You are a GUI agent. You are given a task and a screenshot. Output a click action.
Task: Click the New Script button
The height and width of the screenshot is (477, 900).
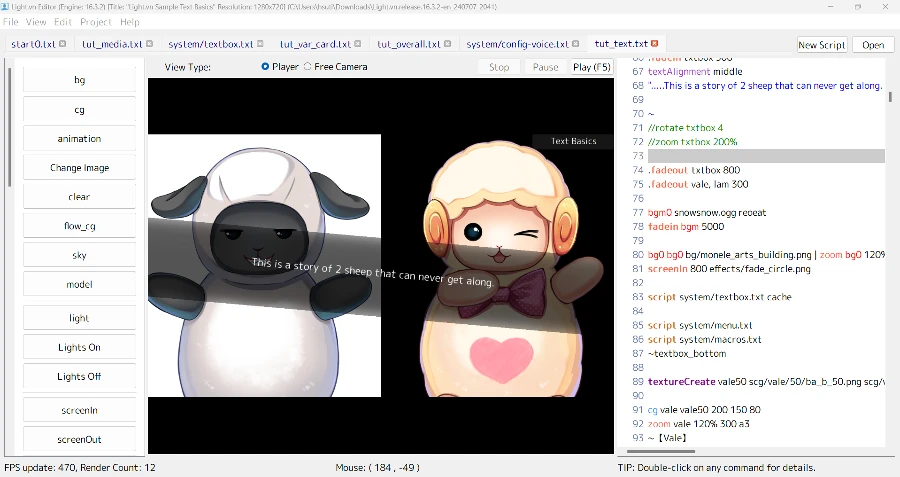pos(822,45)
